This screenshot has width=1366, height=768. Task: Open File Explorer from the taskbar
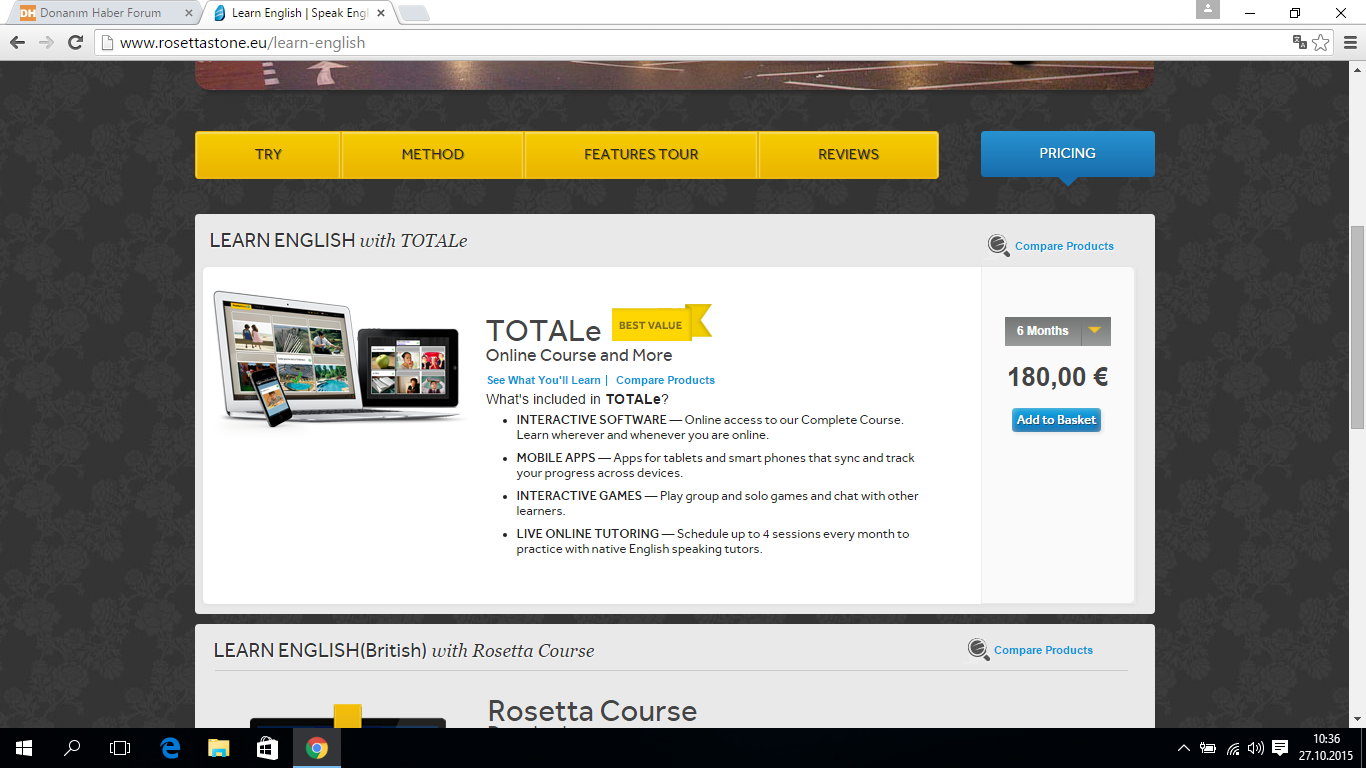pos(218,748)
